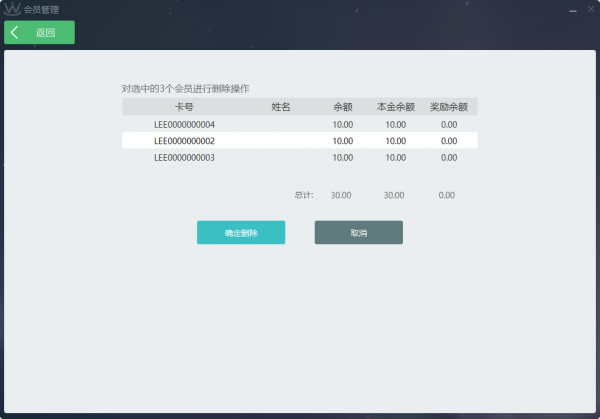Cancel deletion with 取消 button
This screenshot has width=600, height=419.
359,233
